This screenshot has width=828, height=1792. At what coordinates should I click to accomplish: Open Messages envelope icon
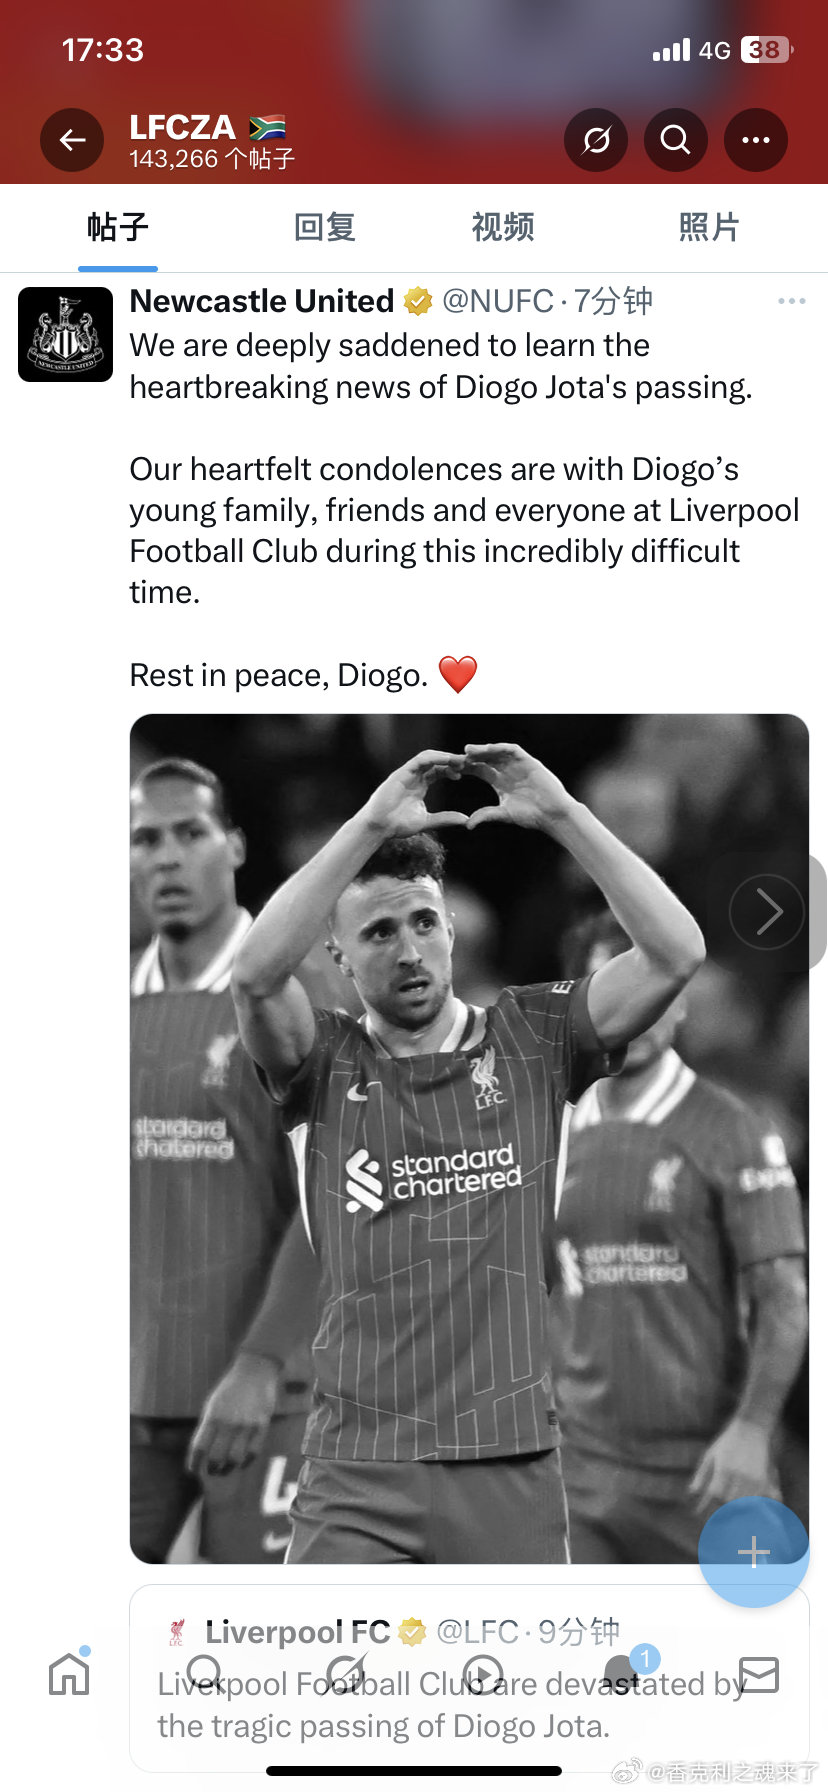coord(759,1674)
